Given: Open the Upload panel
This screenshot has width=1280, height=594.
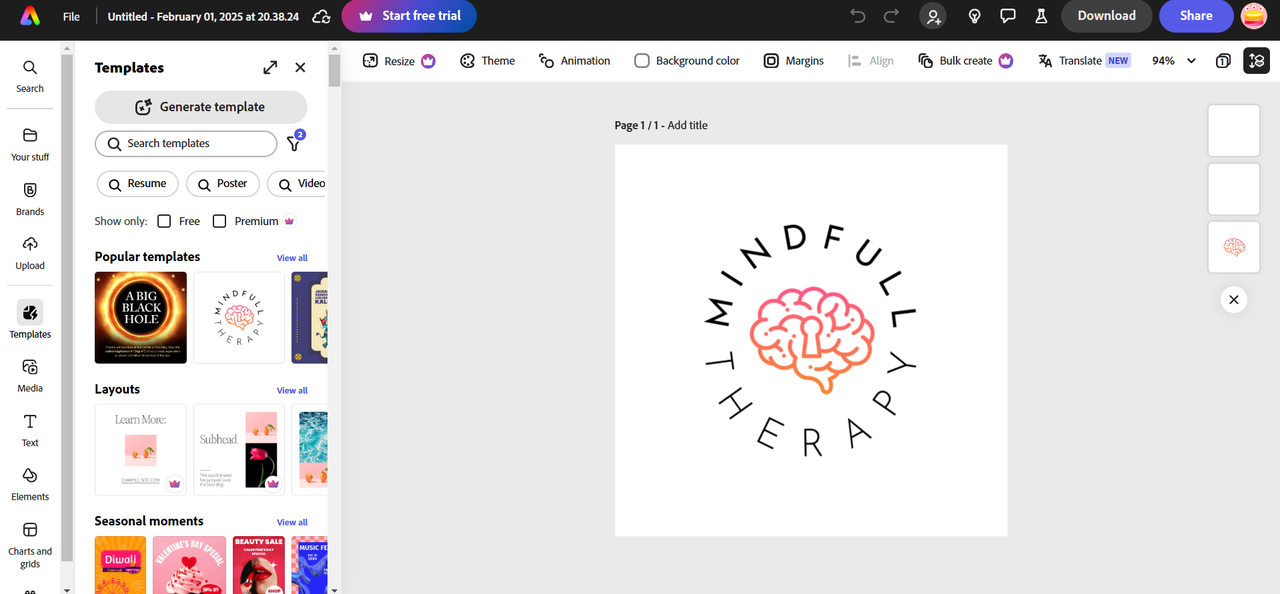Looking at the screenshot, I should pos(30,253).
